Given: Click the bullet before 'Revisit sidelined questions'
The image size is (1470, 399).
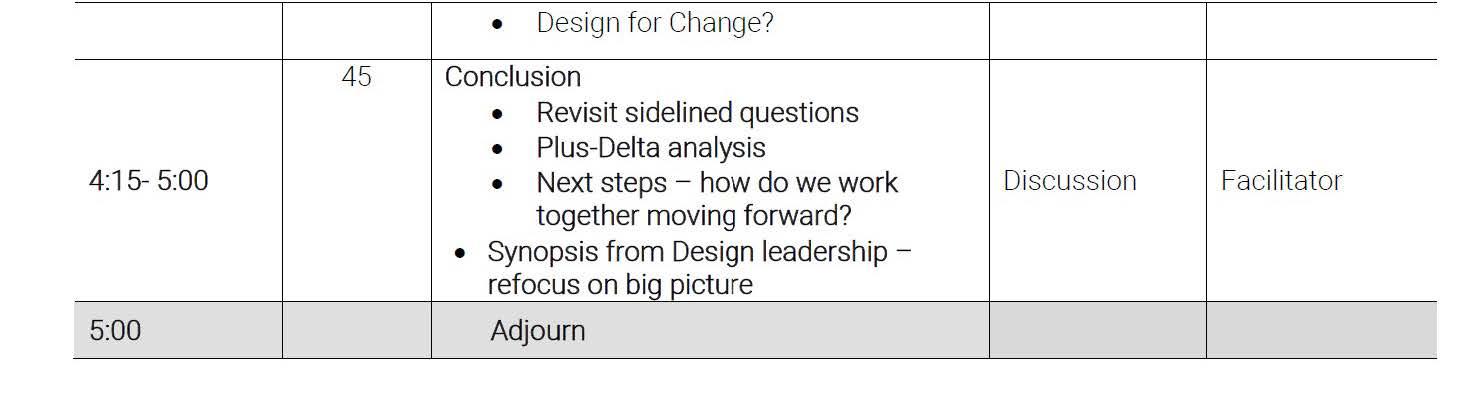Looking at the screenshot, I should 497,115.
